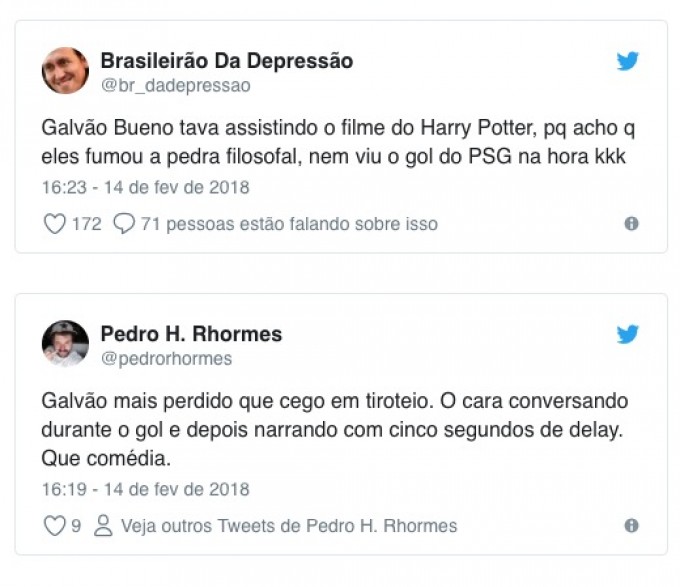Image resolution: width=680 pixels, height=587 pixels.
Task: Open "71 pessoas estão falando sobre isso"
Action: point(289,224)
